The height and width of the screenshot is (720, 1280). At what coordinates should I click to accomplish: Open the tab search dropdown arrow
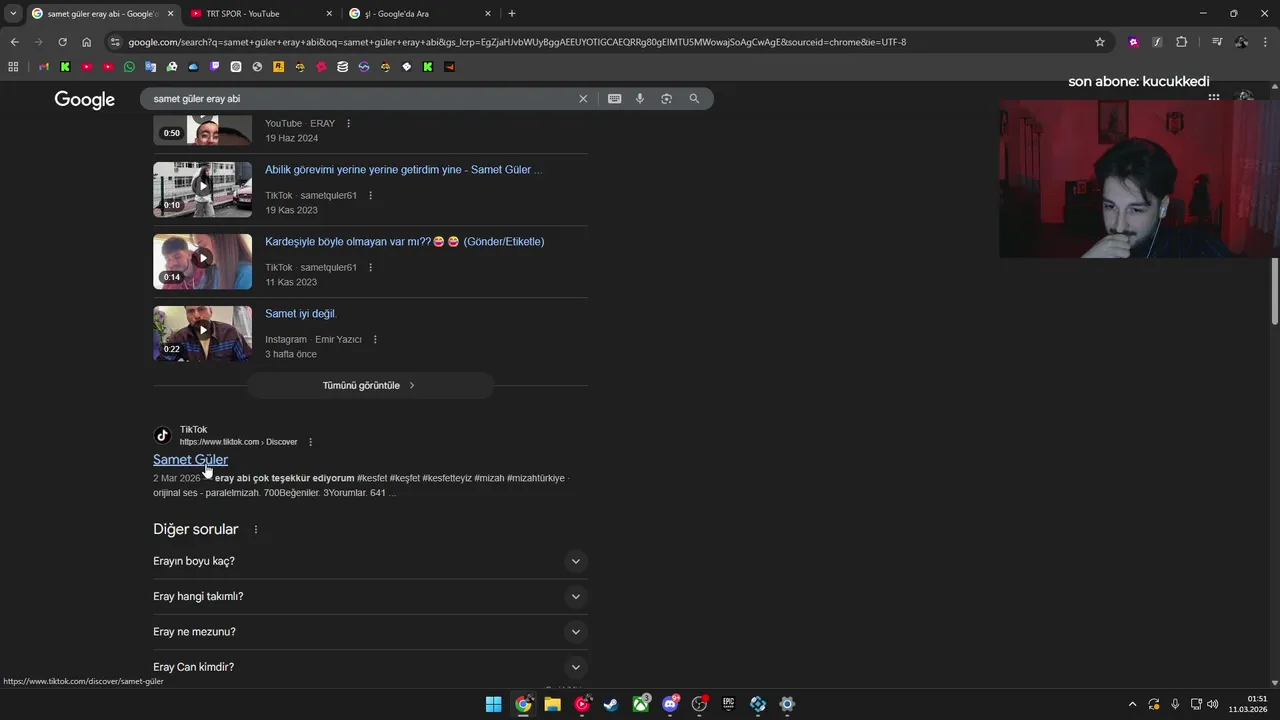pyautogui.click(x=13, y=14)
